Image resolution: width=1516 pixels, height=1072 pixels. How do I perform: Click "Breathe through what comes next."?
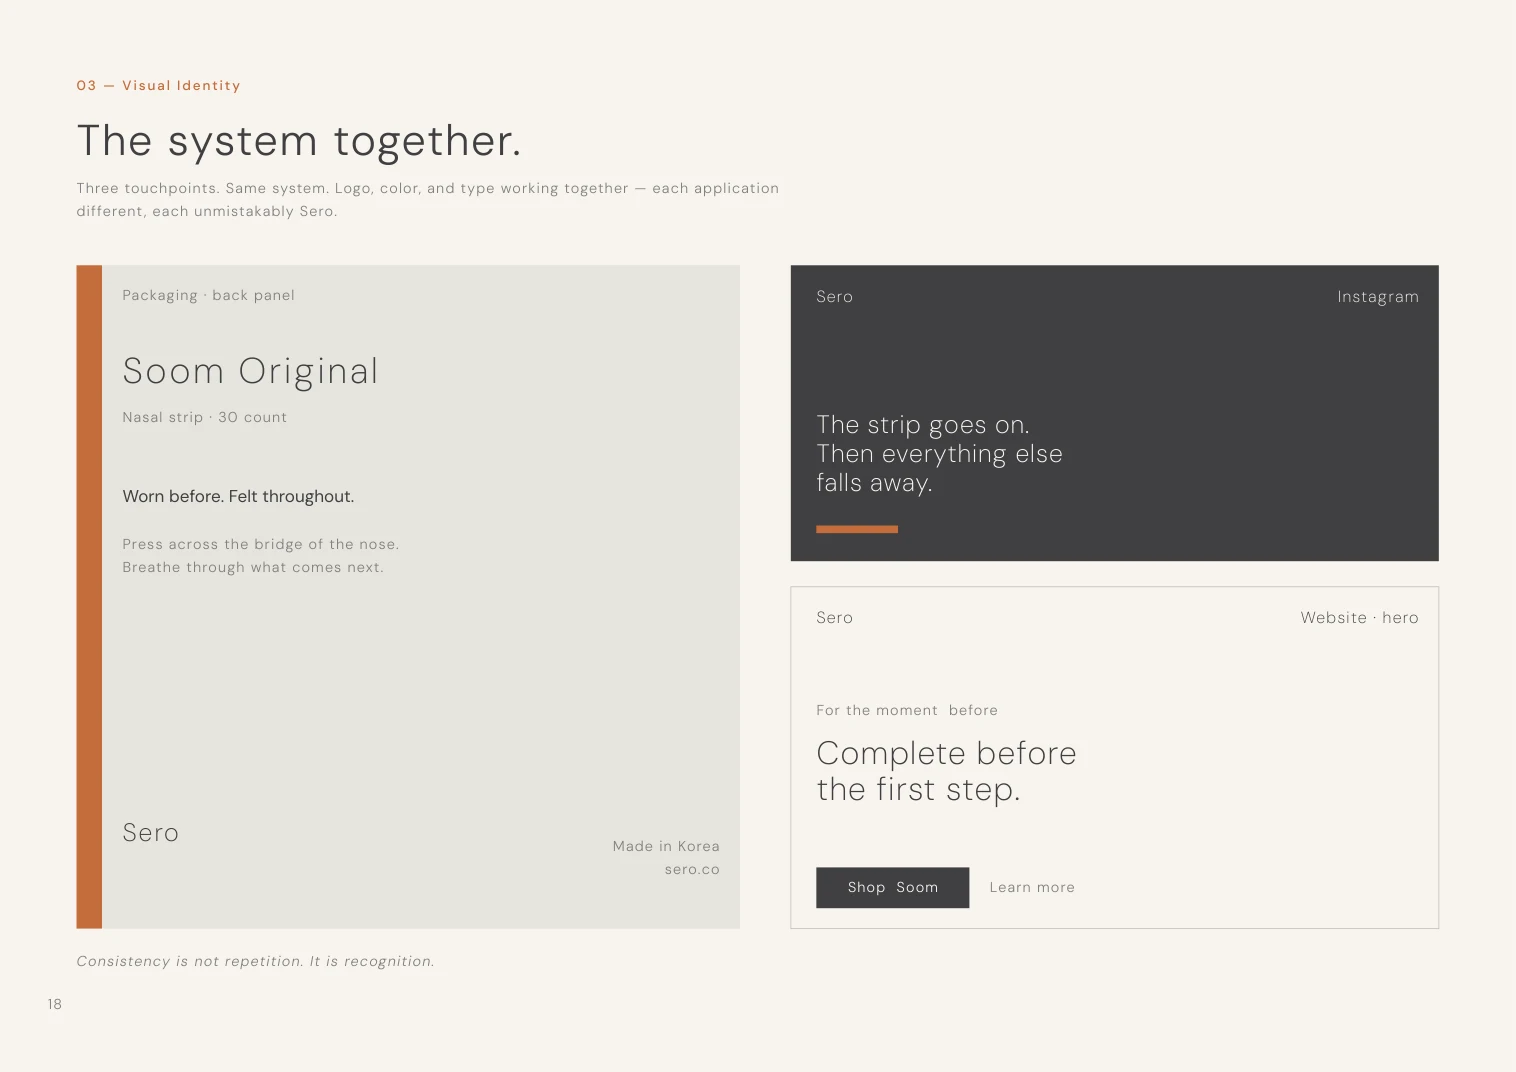tap(252, 567)
